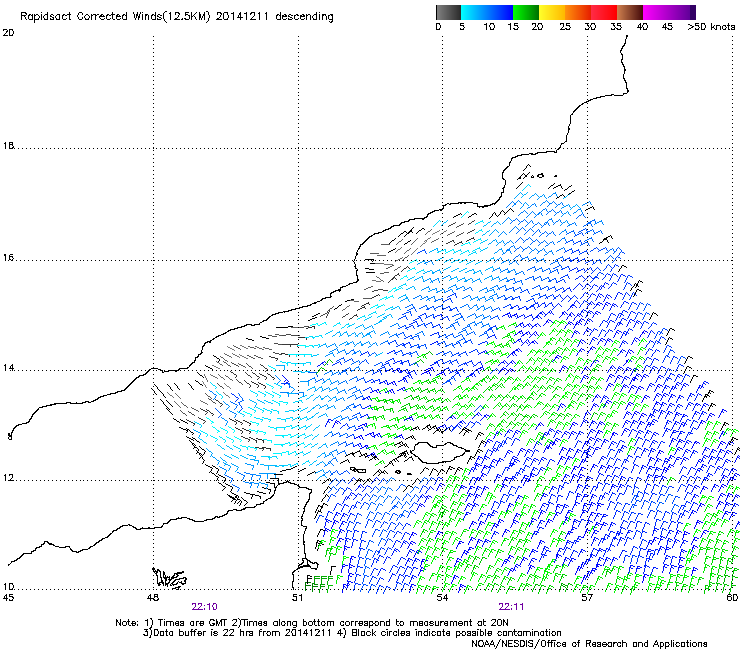
Task: Click the '15' legend scale label
Action: pos(513,26)
